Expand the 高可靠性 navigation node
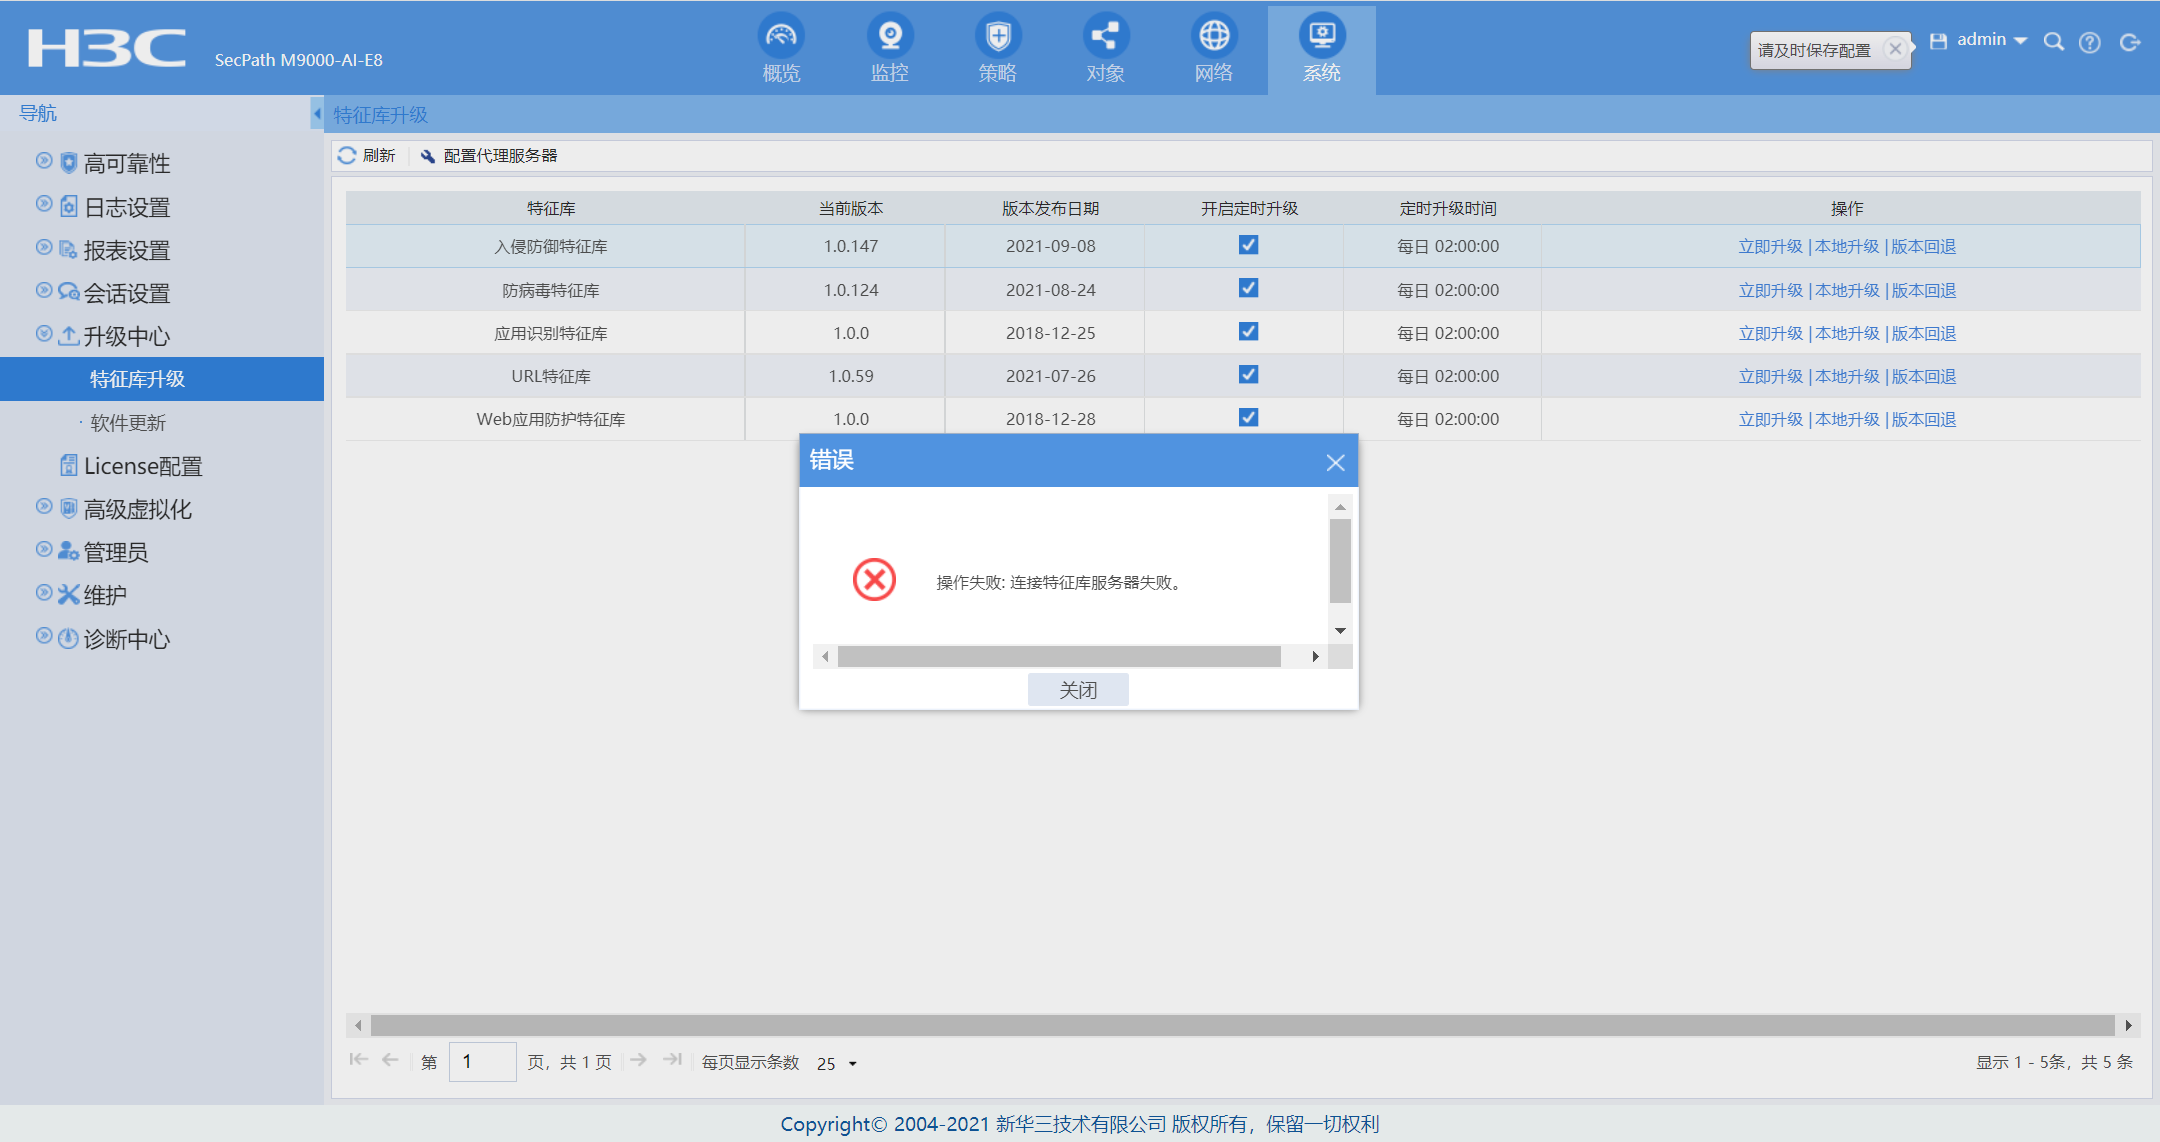This screenshot has height=1142, width=2160. [44, 161]
